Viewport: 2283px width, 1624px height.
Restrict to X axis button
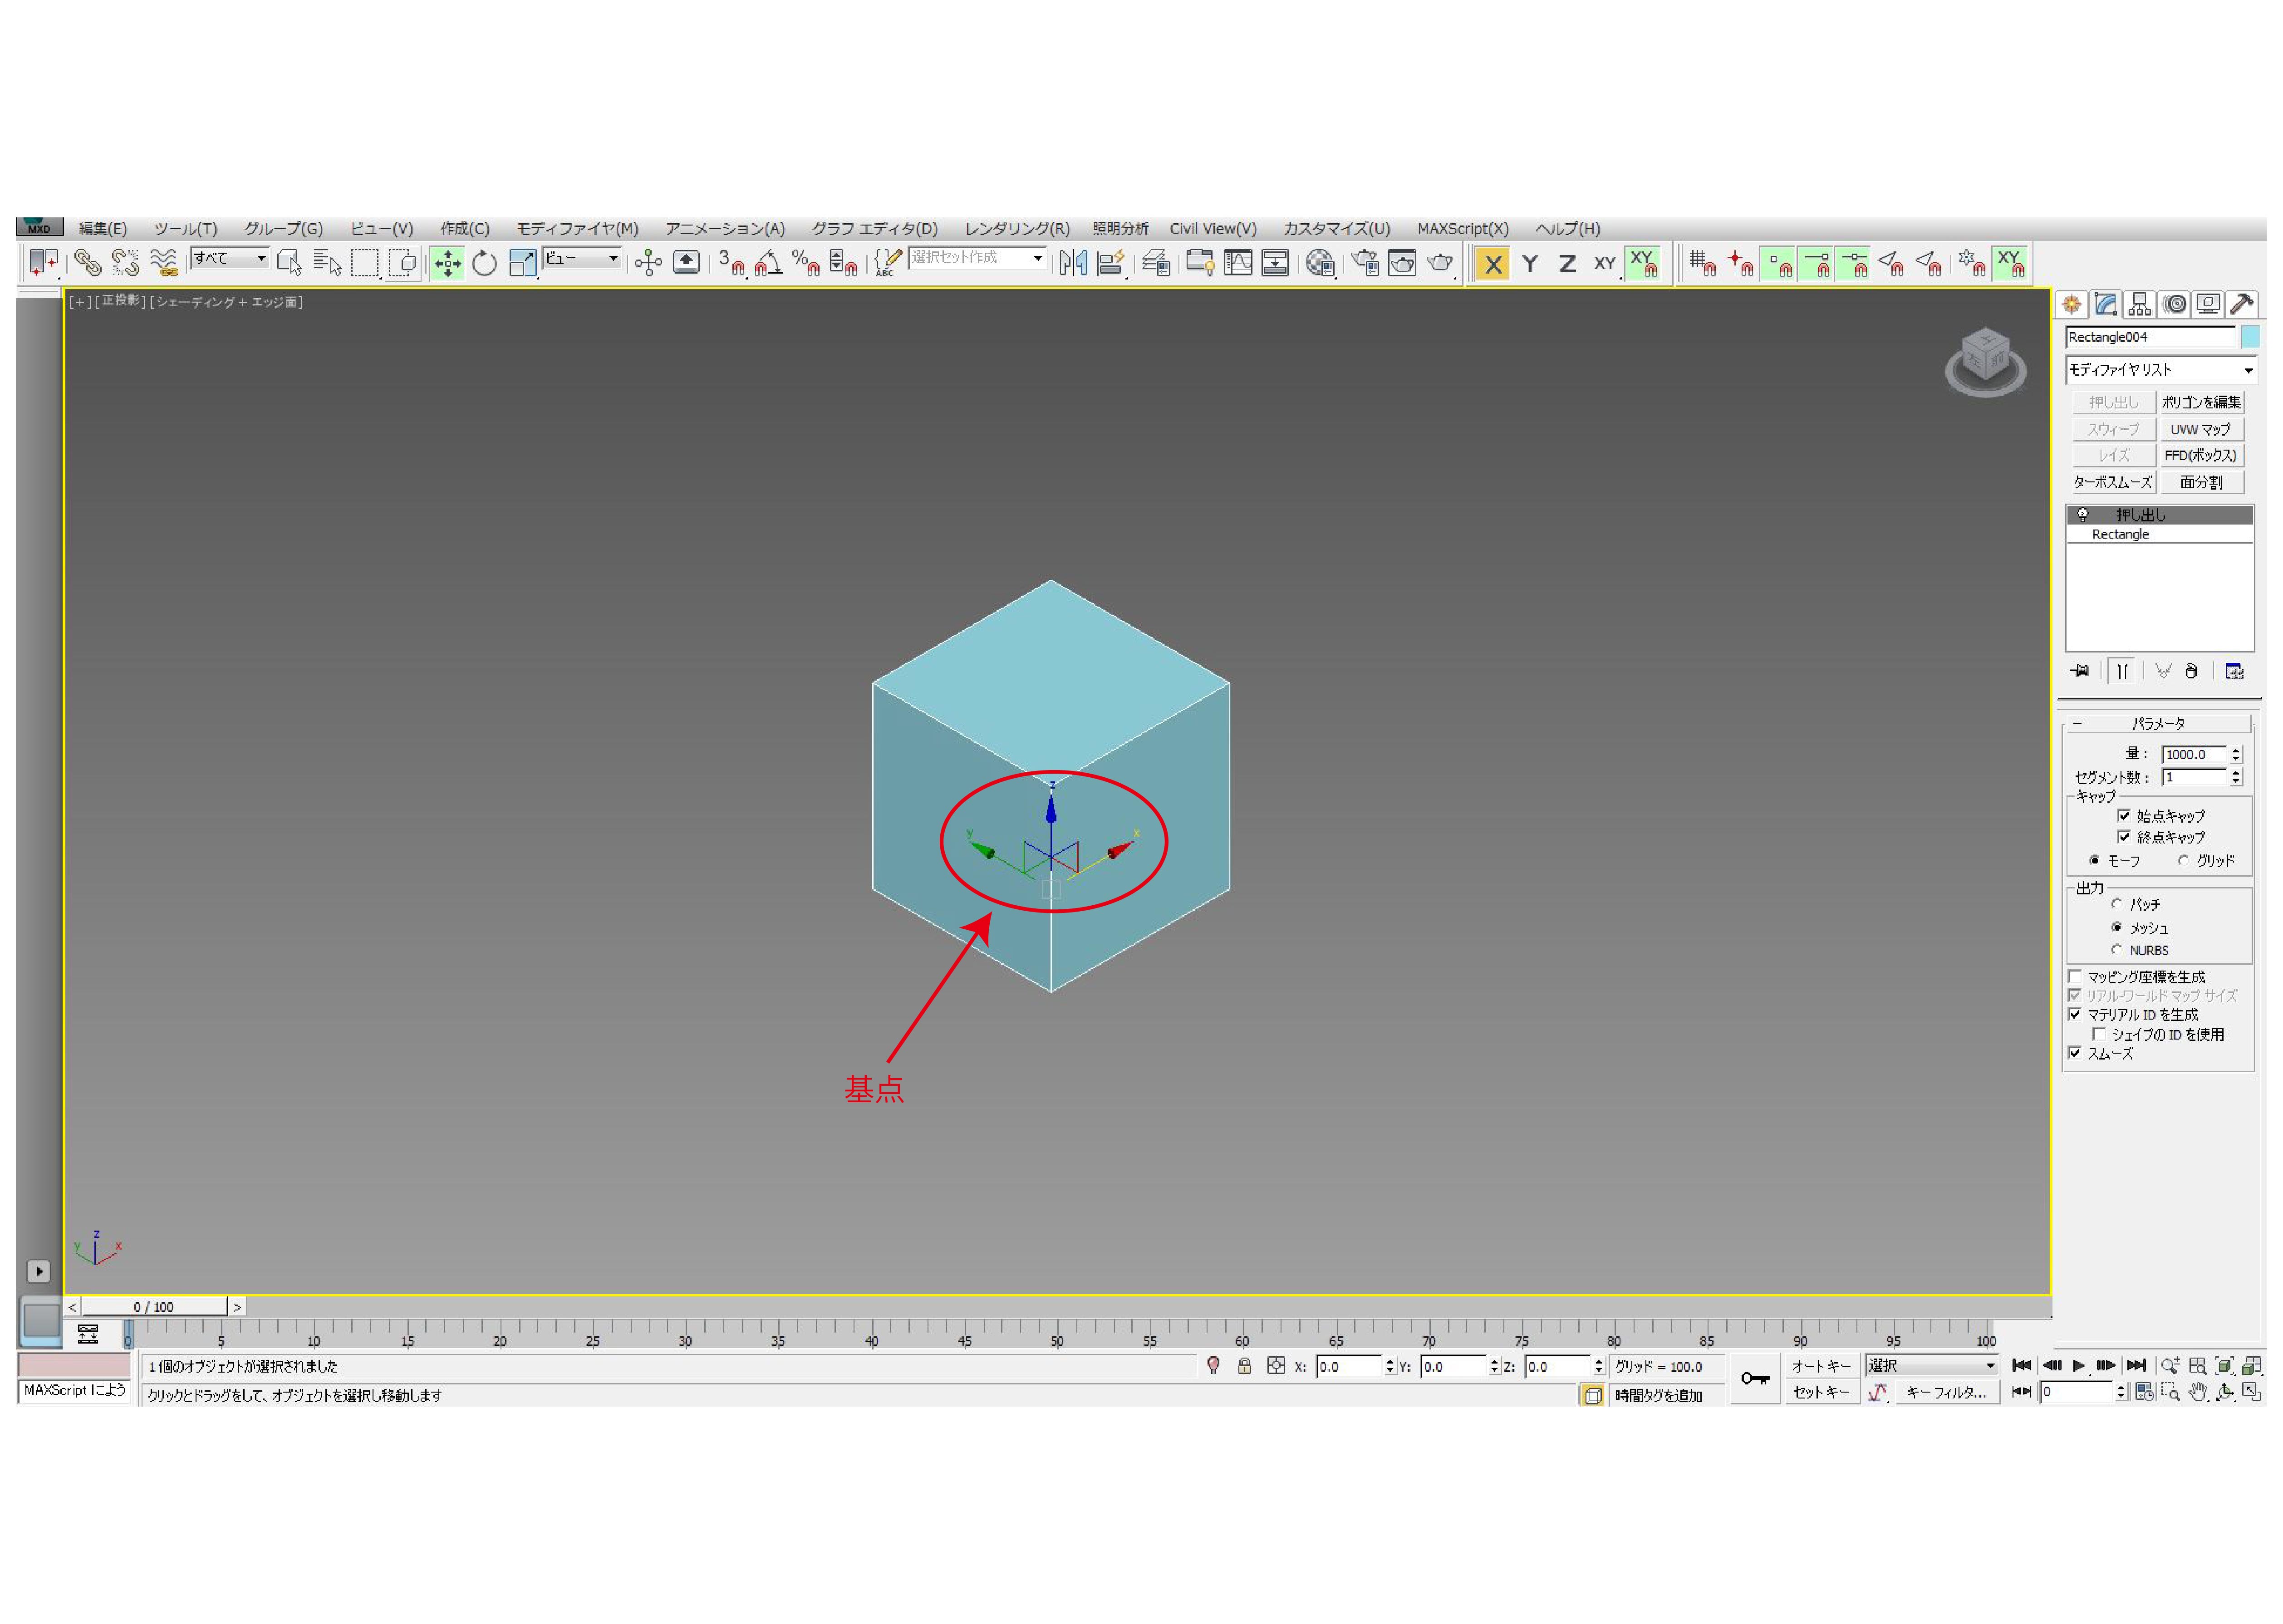[x=1492, y=264]
